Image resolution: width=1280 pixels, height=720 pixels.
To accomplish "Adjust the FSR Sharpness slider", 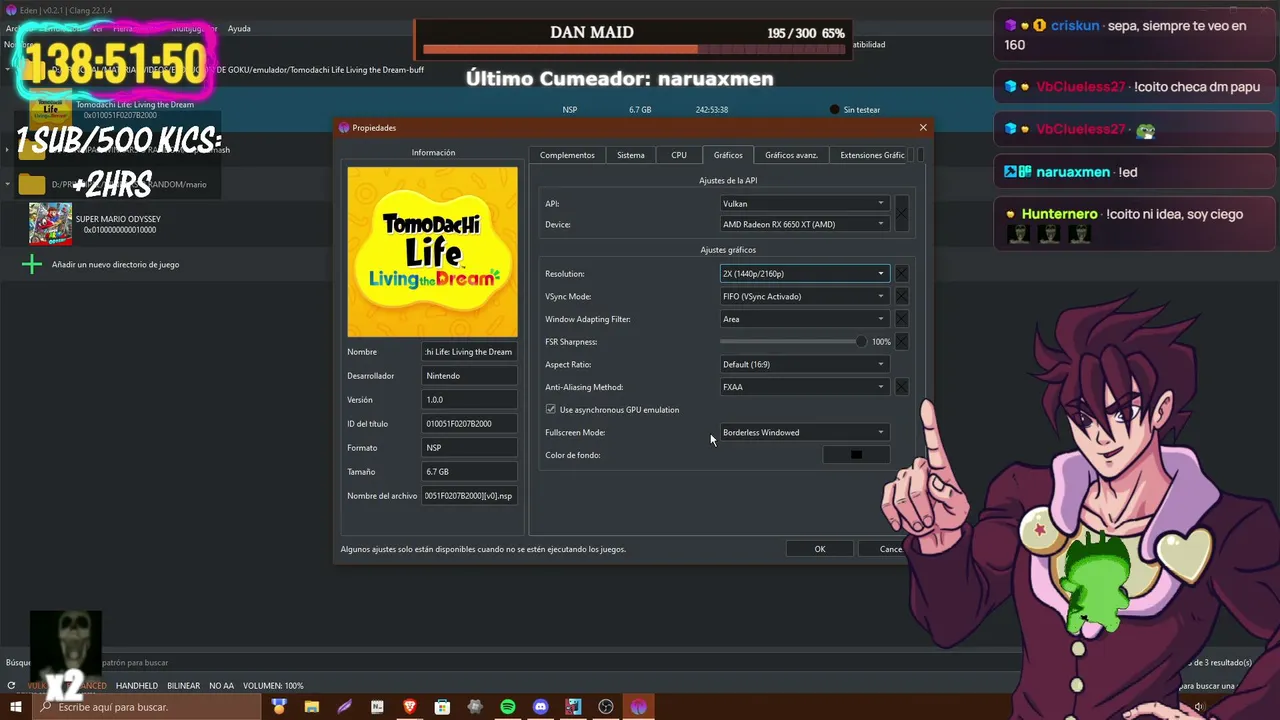I will (x=793, y=342).
